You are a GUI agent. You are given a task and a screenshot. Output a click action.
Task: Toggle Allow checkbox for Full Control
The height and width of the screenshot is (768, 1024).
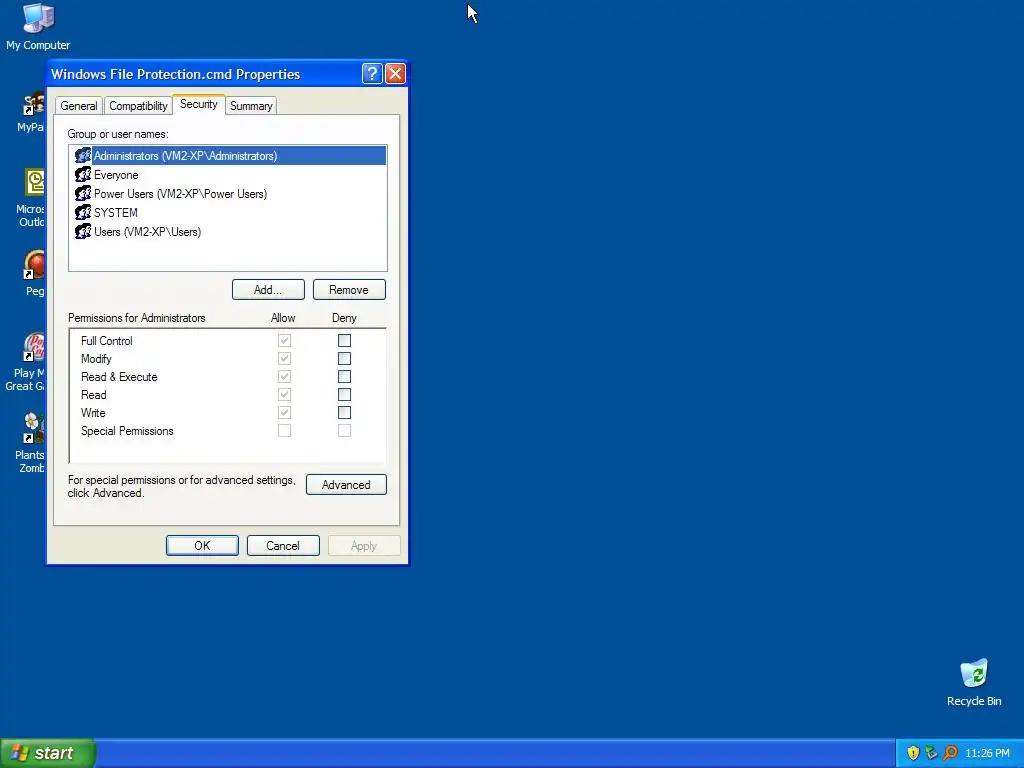284,340
